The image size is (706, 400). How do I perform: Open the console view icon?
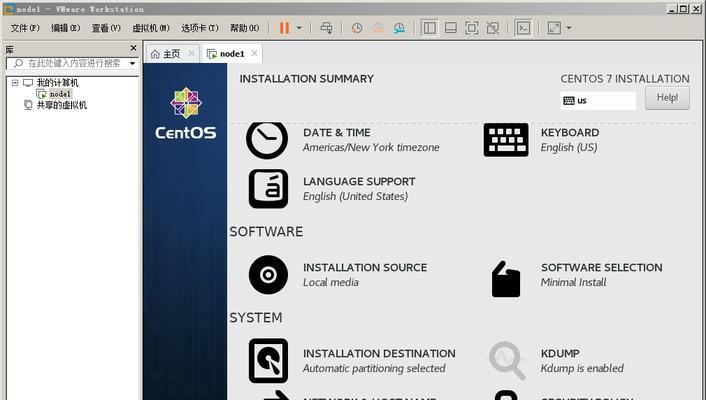(x=523, y=28)
